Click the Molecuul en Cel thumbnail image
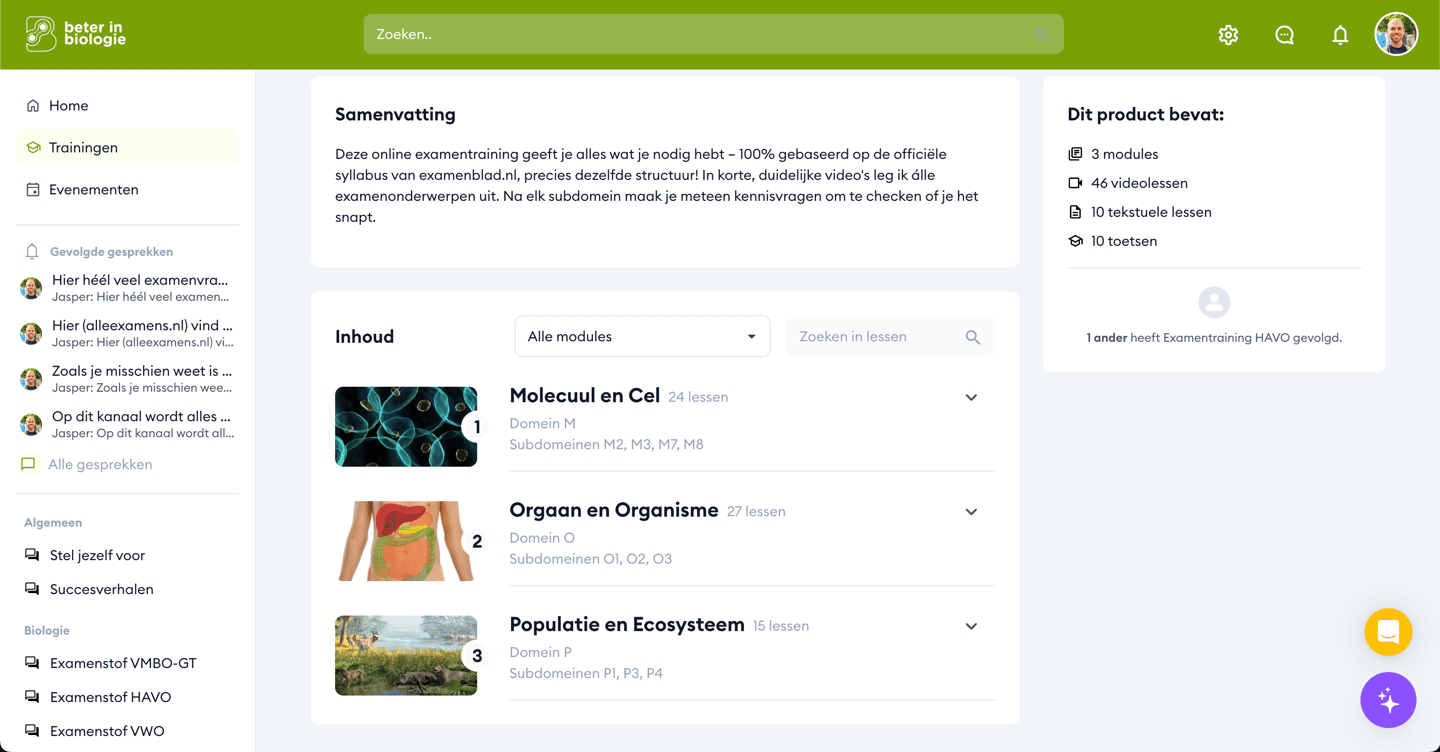This screenshot has height=752, width=1440. [406, 427]
